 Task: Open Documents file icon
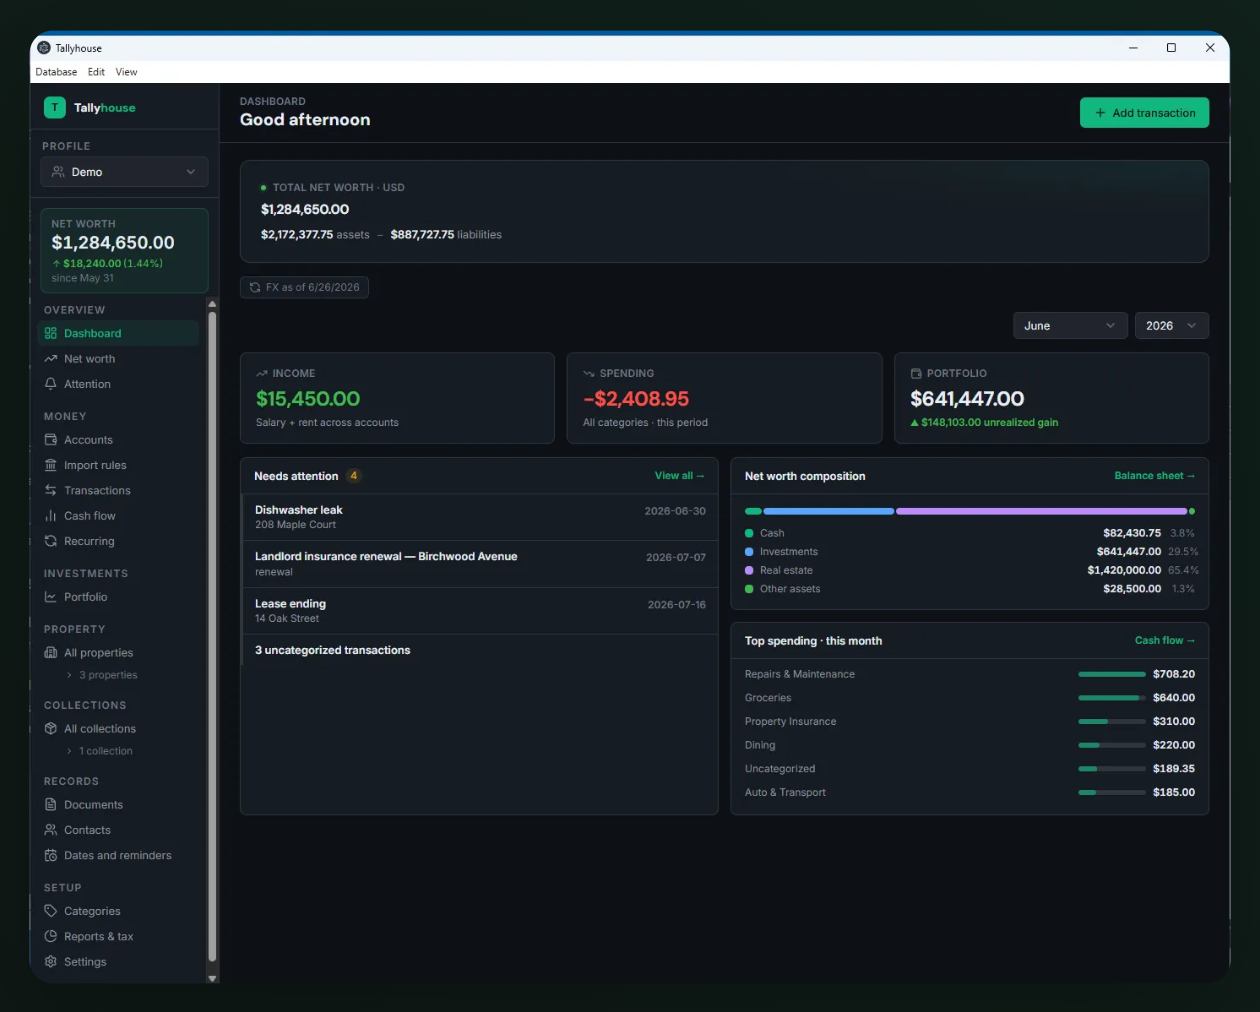pyautogui.click(x=51, y=805)
